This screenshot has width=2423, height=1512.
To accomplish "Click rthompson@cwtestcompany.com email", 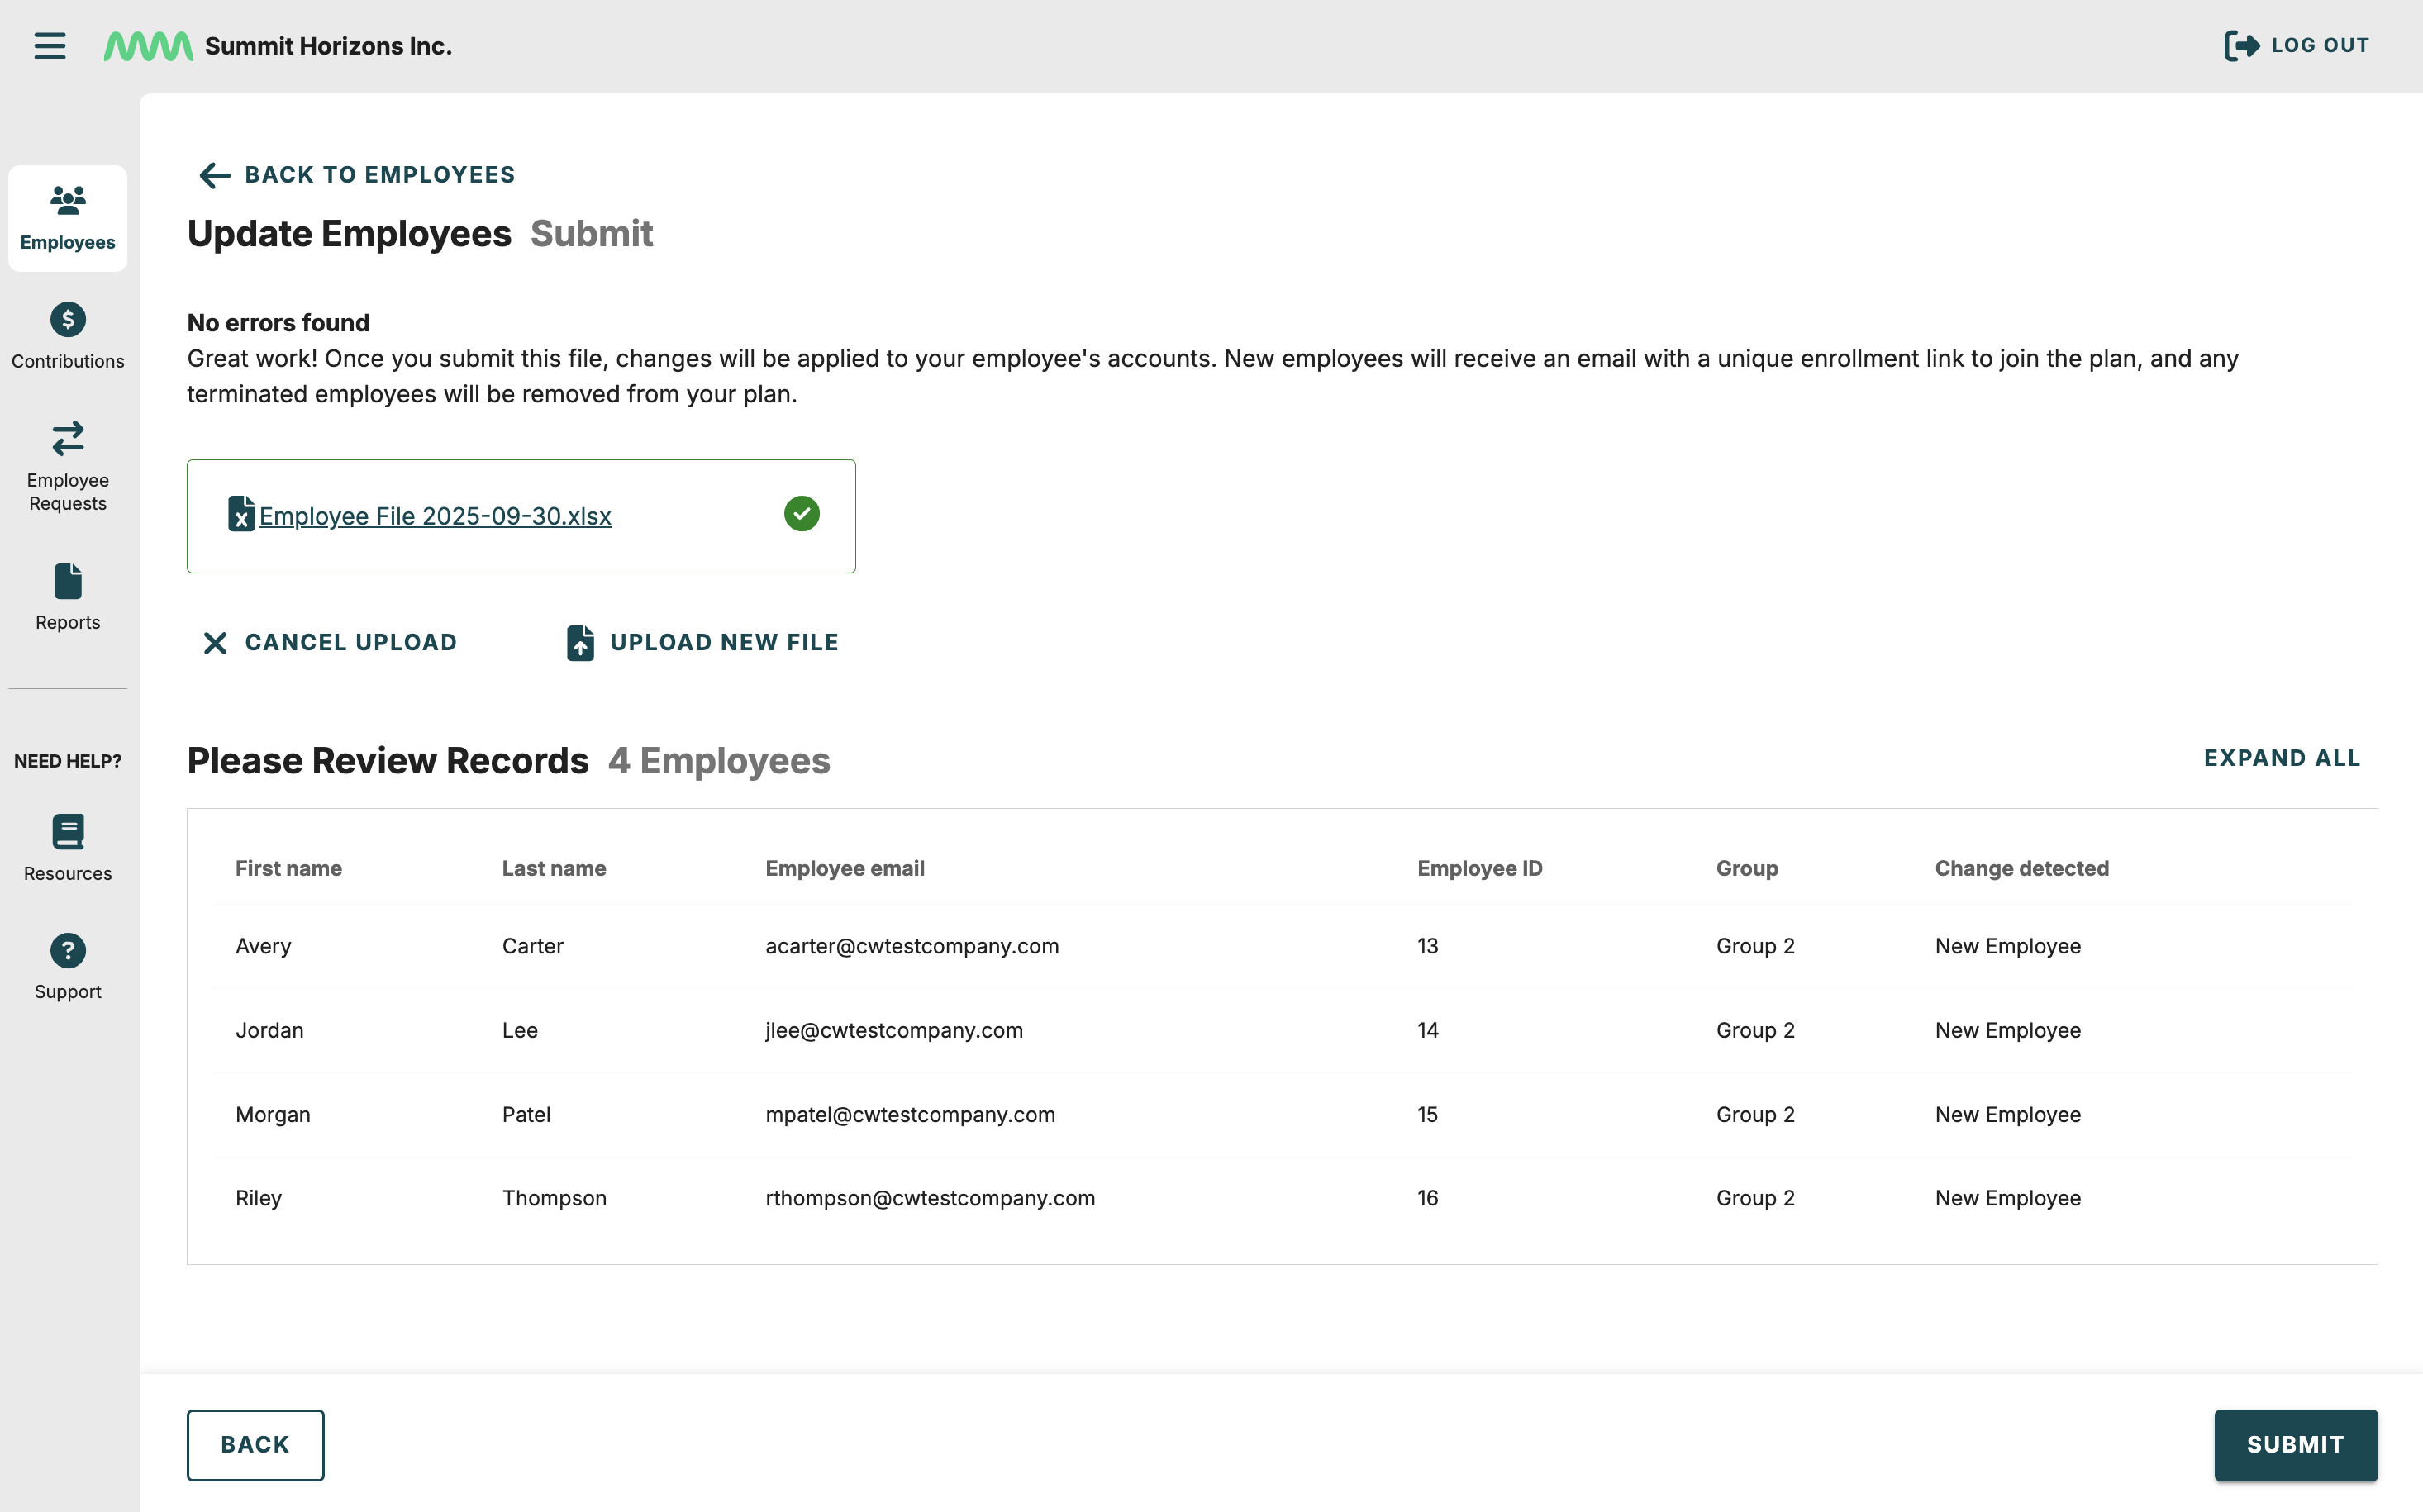I will [x=930, y=1198].
